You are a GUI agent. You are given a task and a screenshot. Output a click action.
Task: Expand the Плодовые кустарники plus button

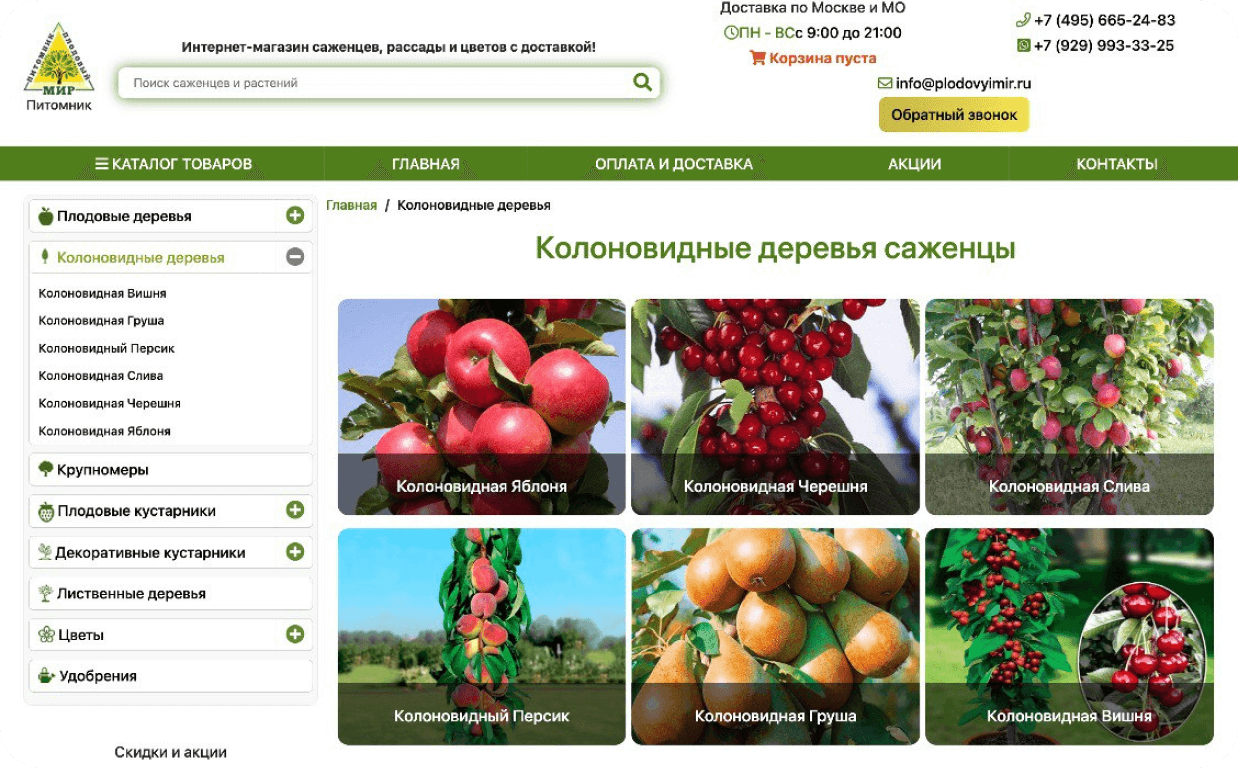click(295, 510)
